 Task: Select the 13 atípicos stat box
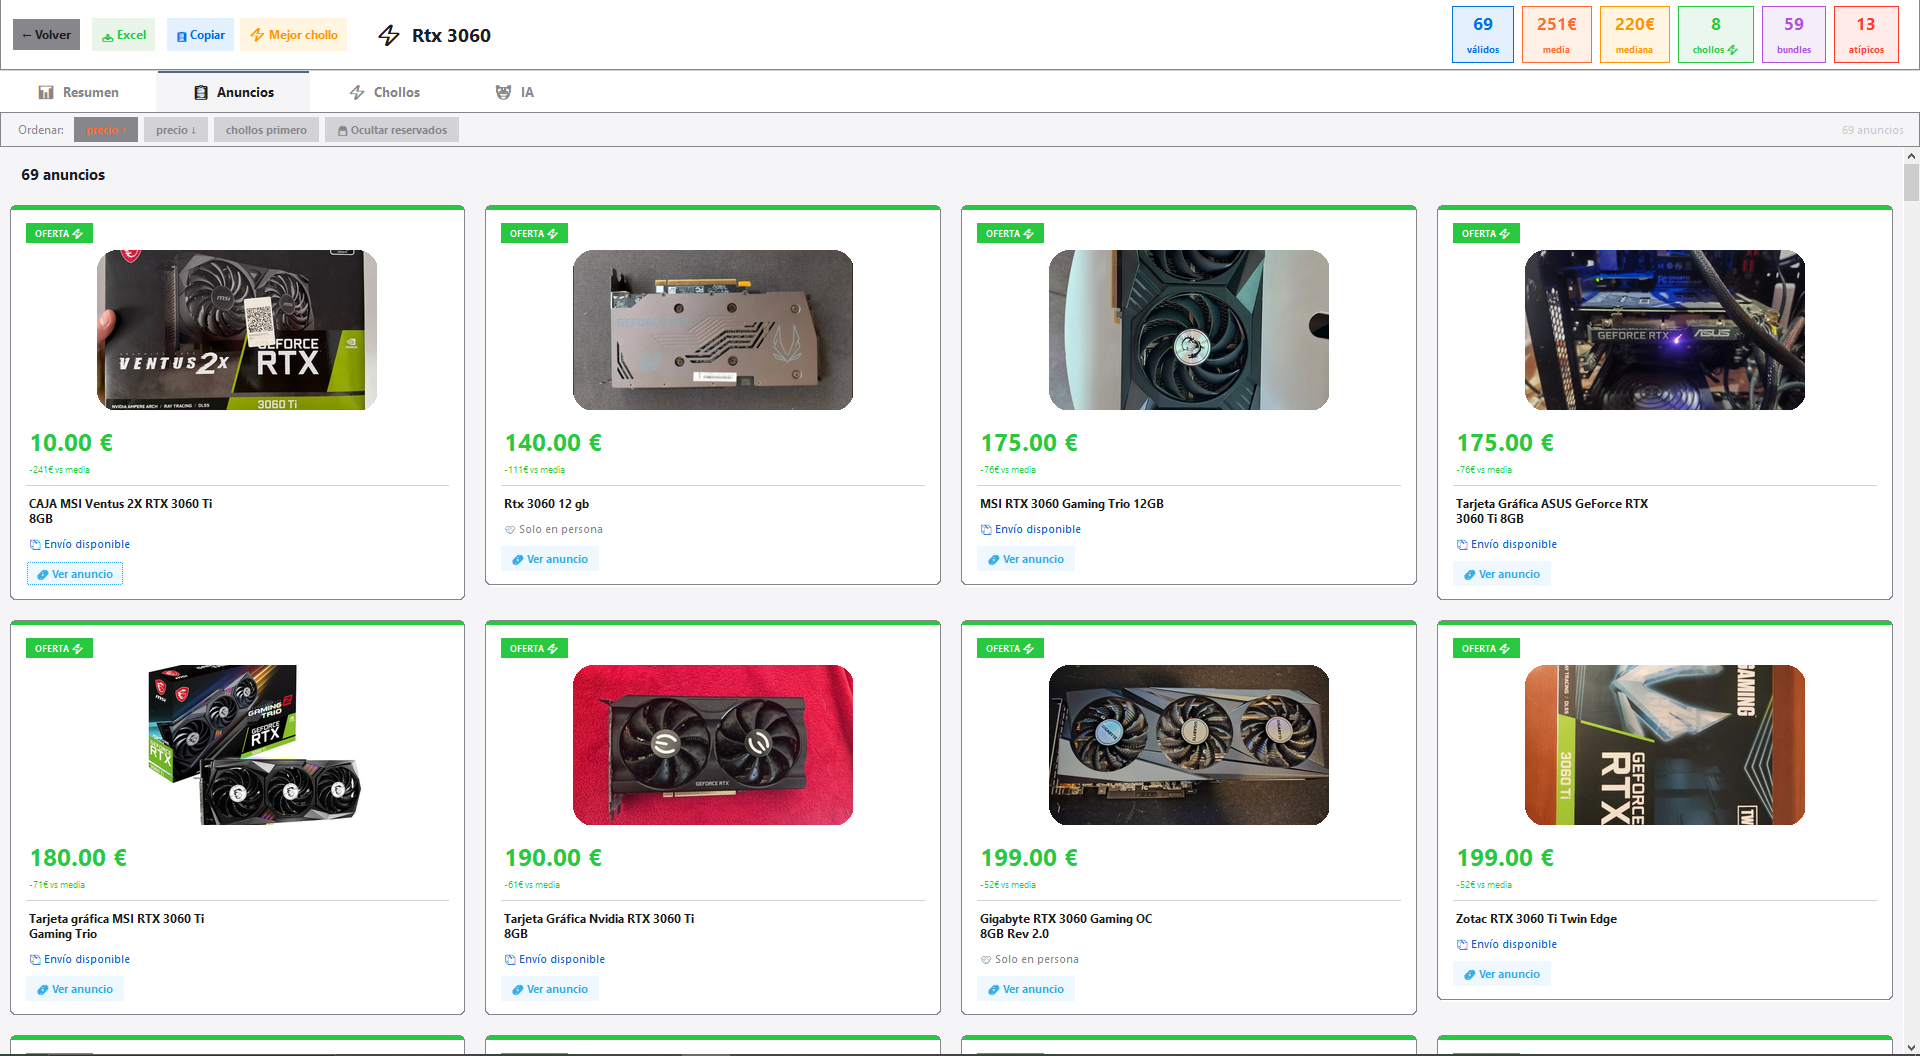(1866, 35)
